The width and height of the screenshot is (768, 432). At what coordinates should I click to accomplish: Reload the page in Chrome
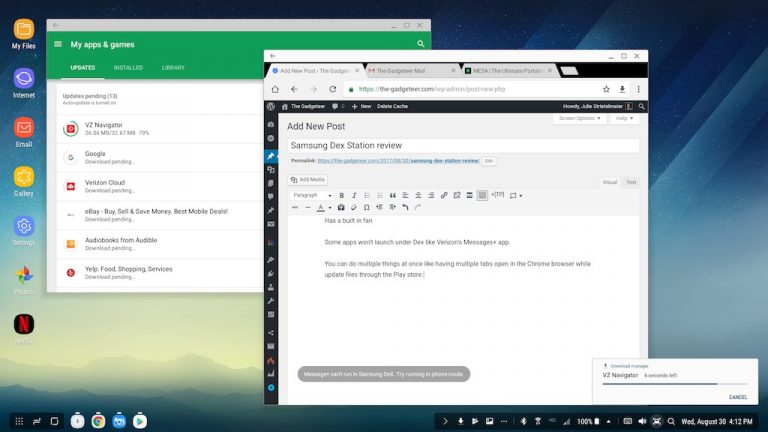click(332, 89)
